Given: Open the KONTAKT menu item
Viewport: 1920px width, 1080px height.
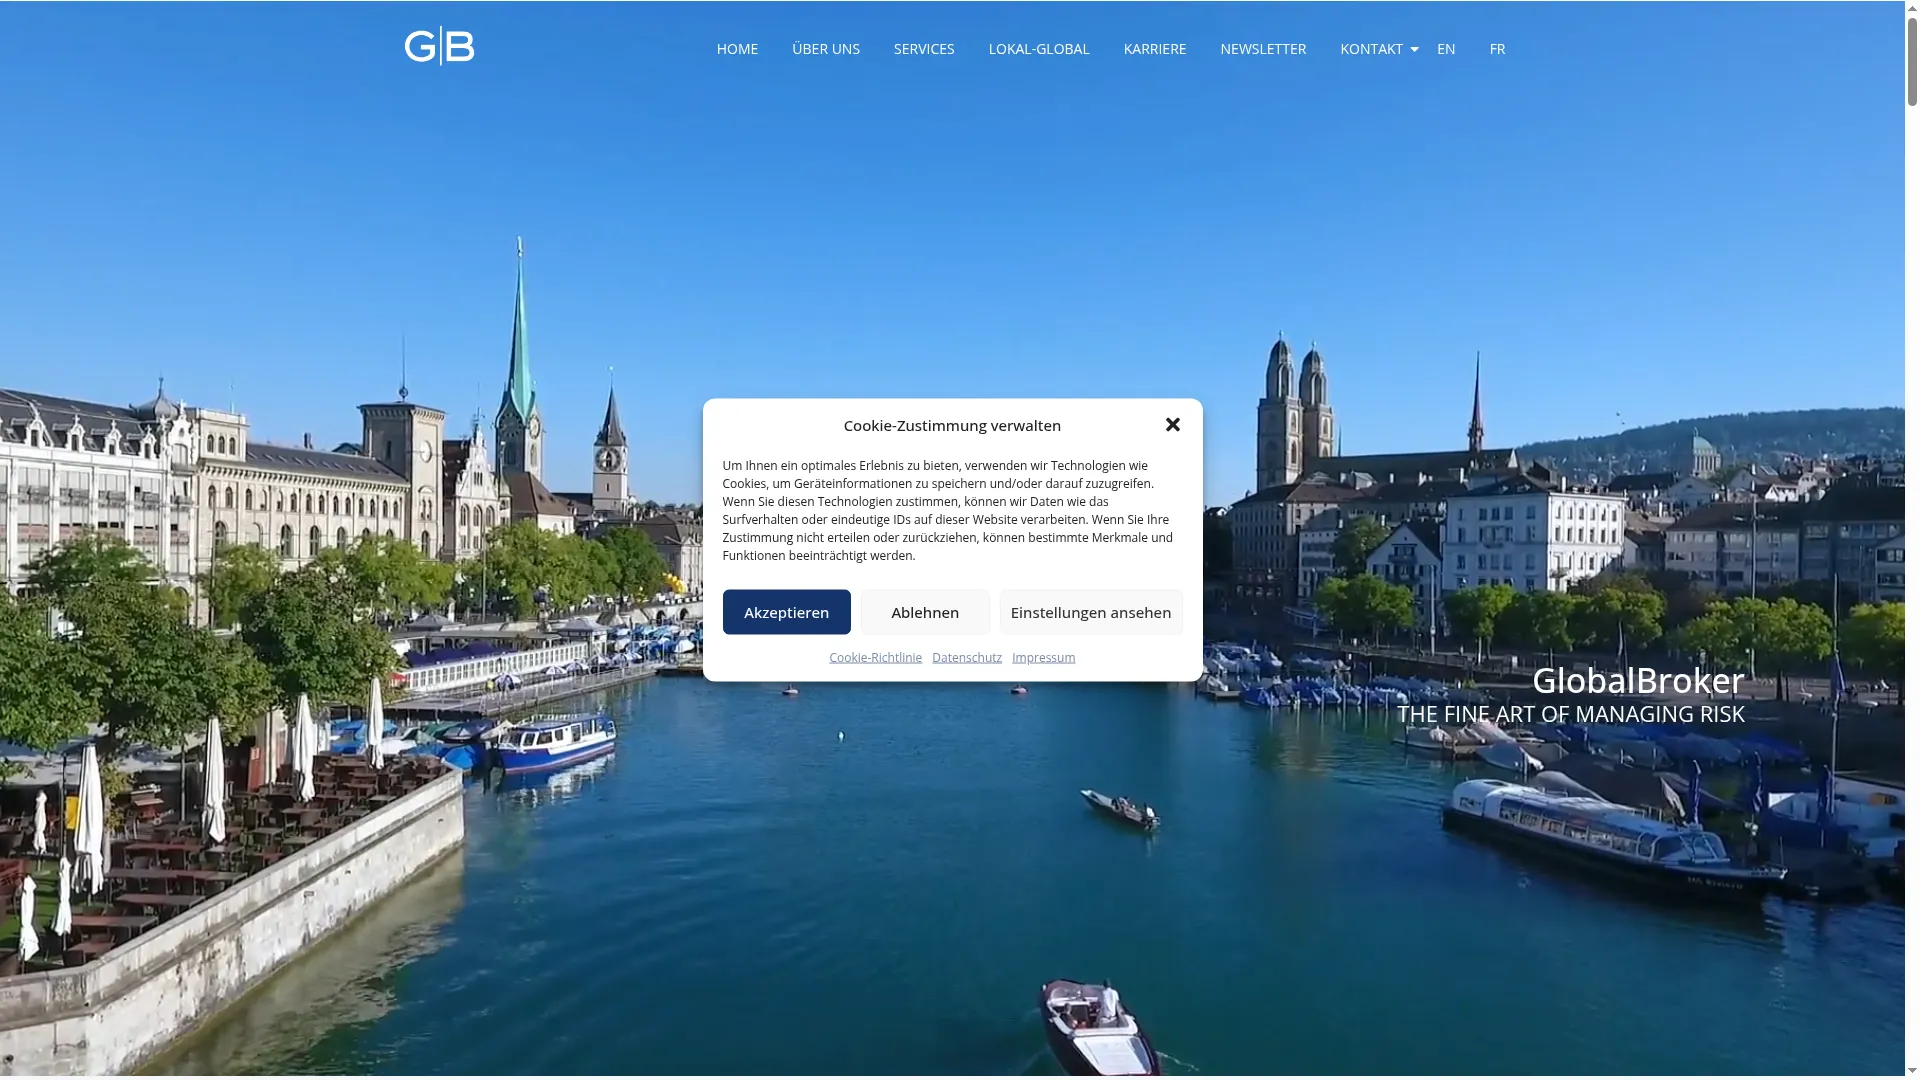Looking at the screenshot, I should pyautogui.click(x=1371, y=49).
